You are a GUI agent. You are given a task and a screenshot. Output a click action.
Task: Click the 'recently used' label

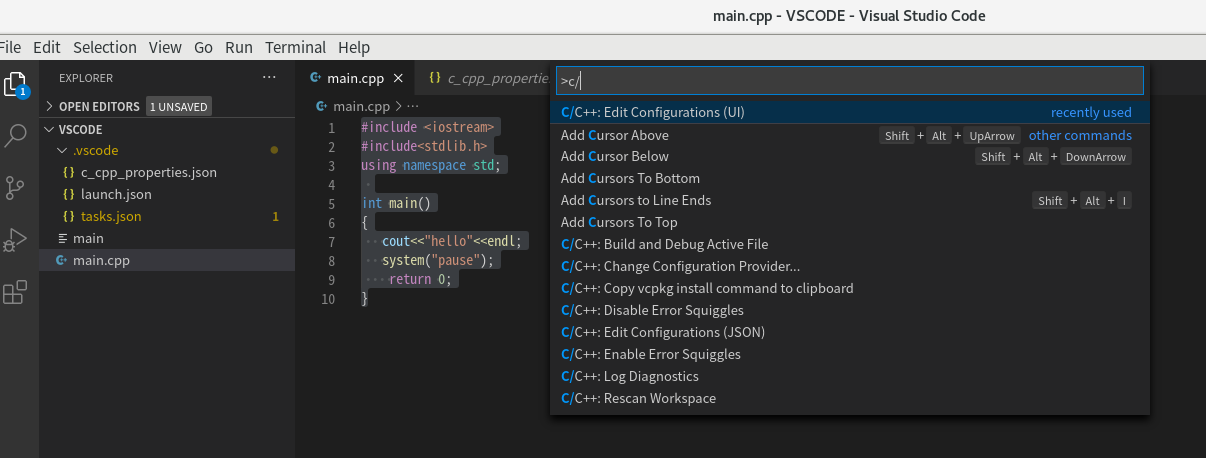[1091, 112]
